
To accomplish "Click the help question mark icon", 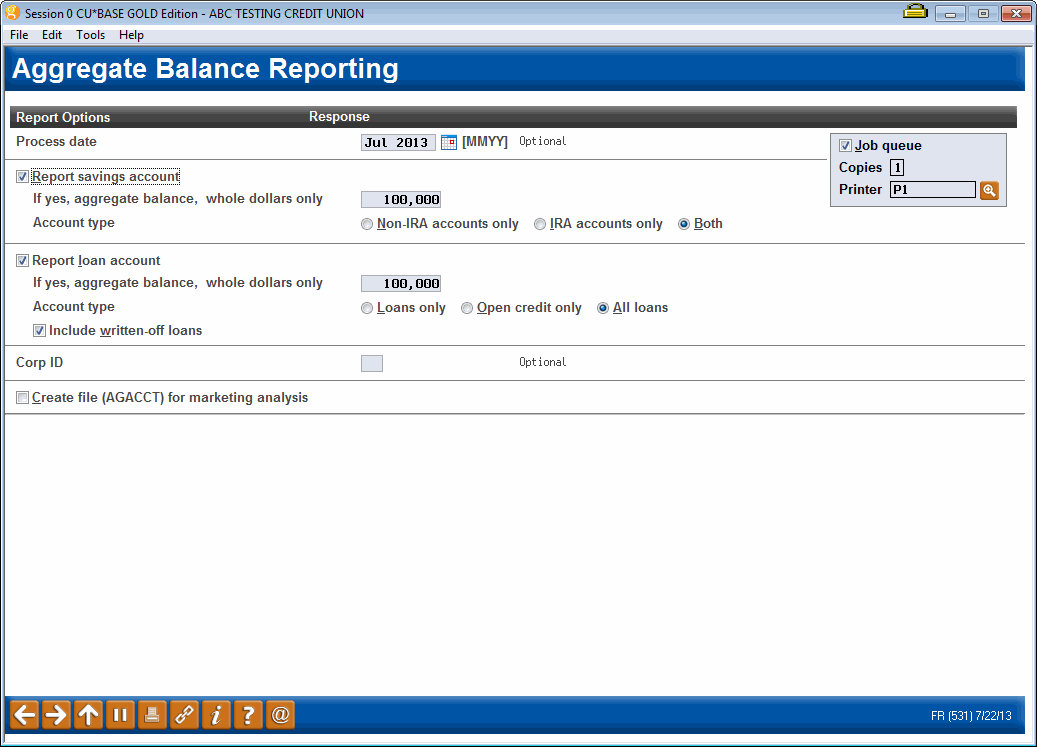I will [x=248, y=714].
